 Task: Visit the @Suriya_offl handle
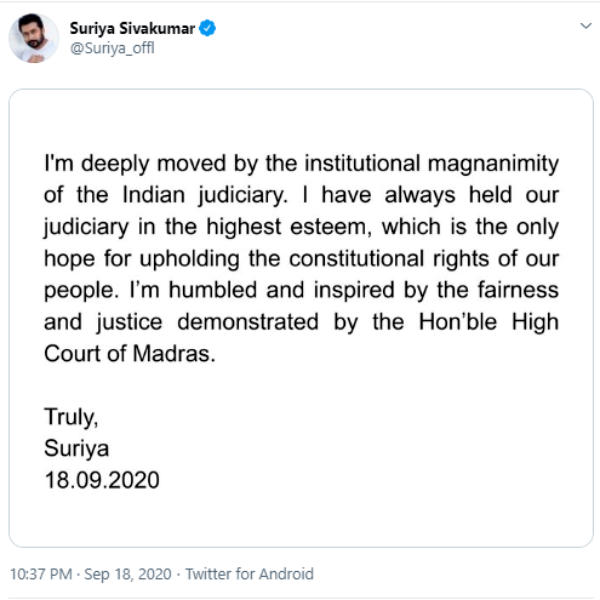(112, 49)
